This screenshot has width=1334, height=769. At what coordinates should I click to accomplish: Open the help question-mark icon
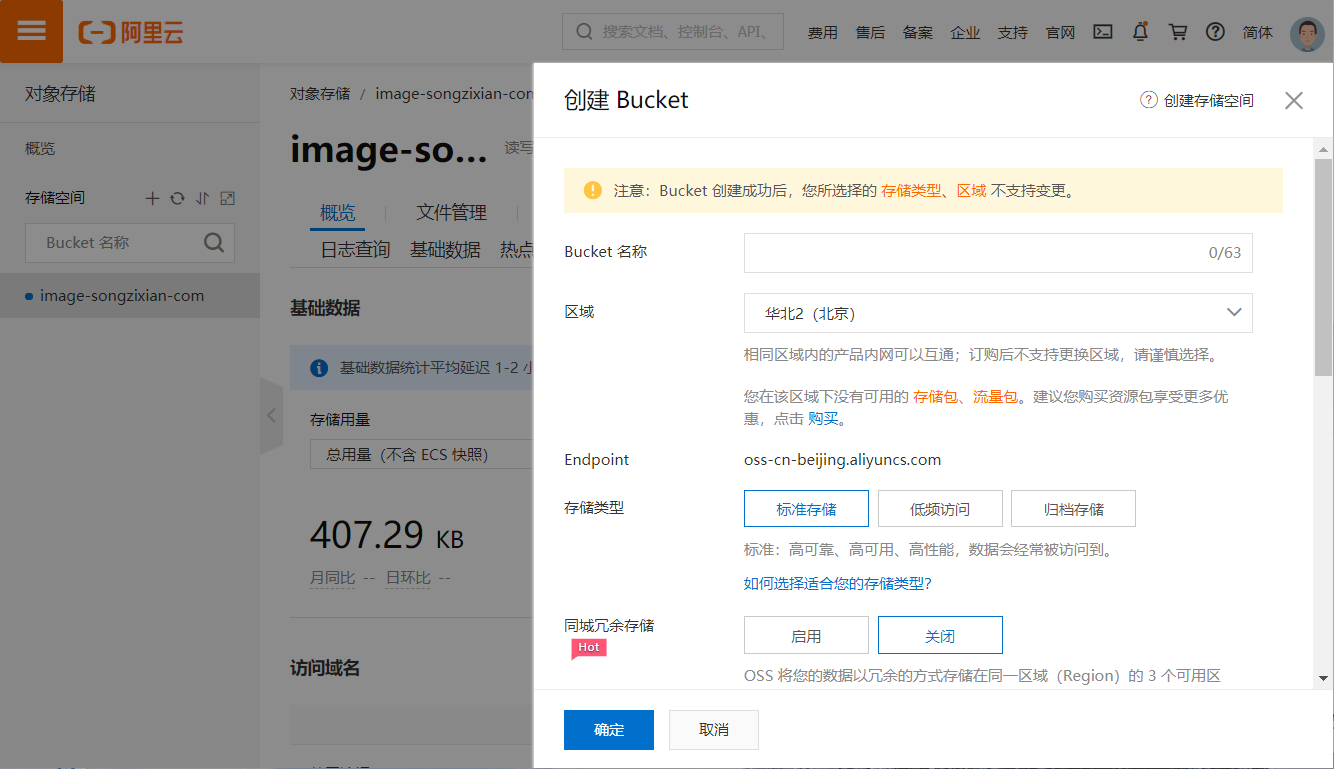(1215, 32)
